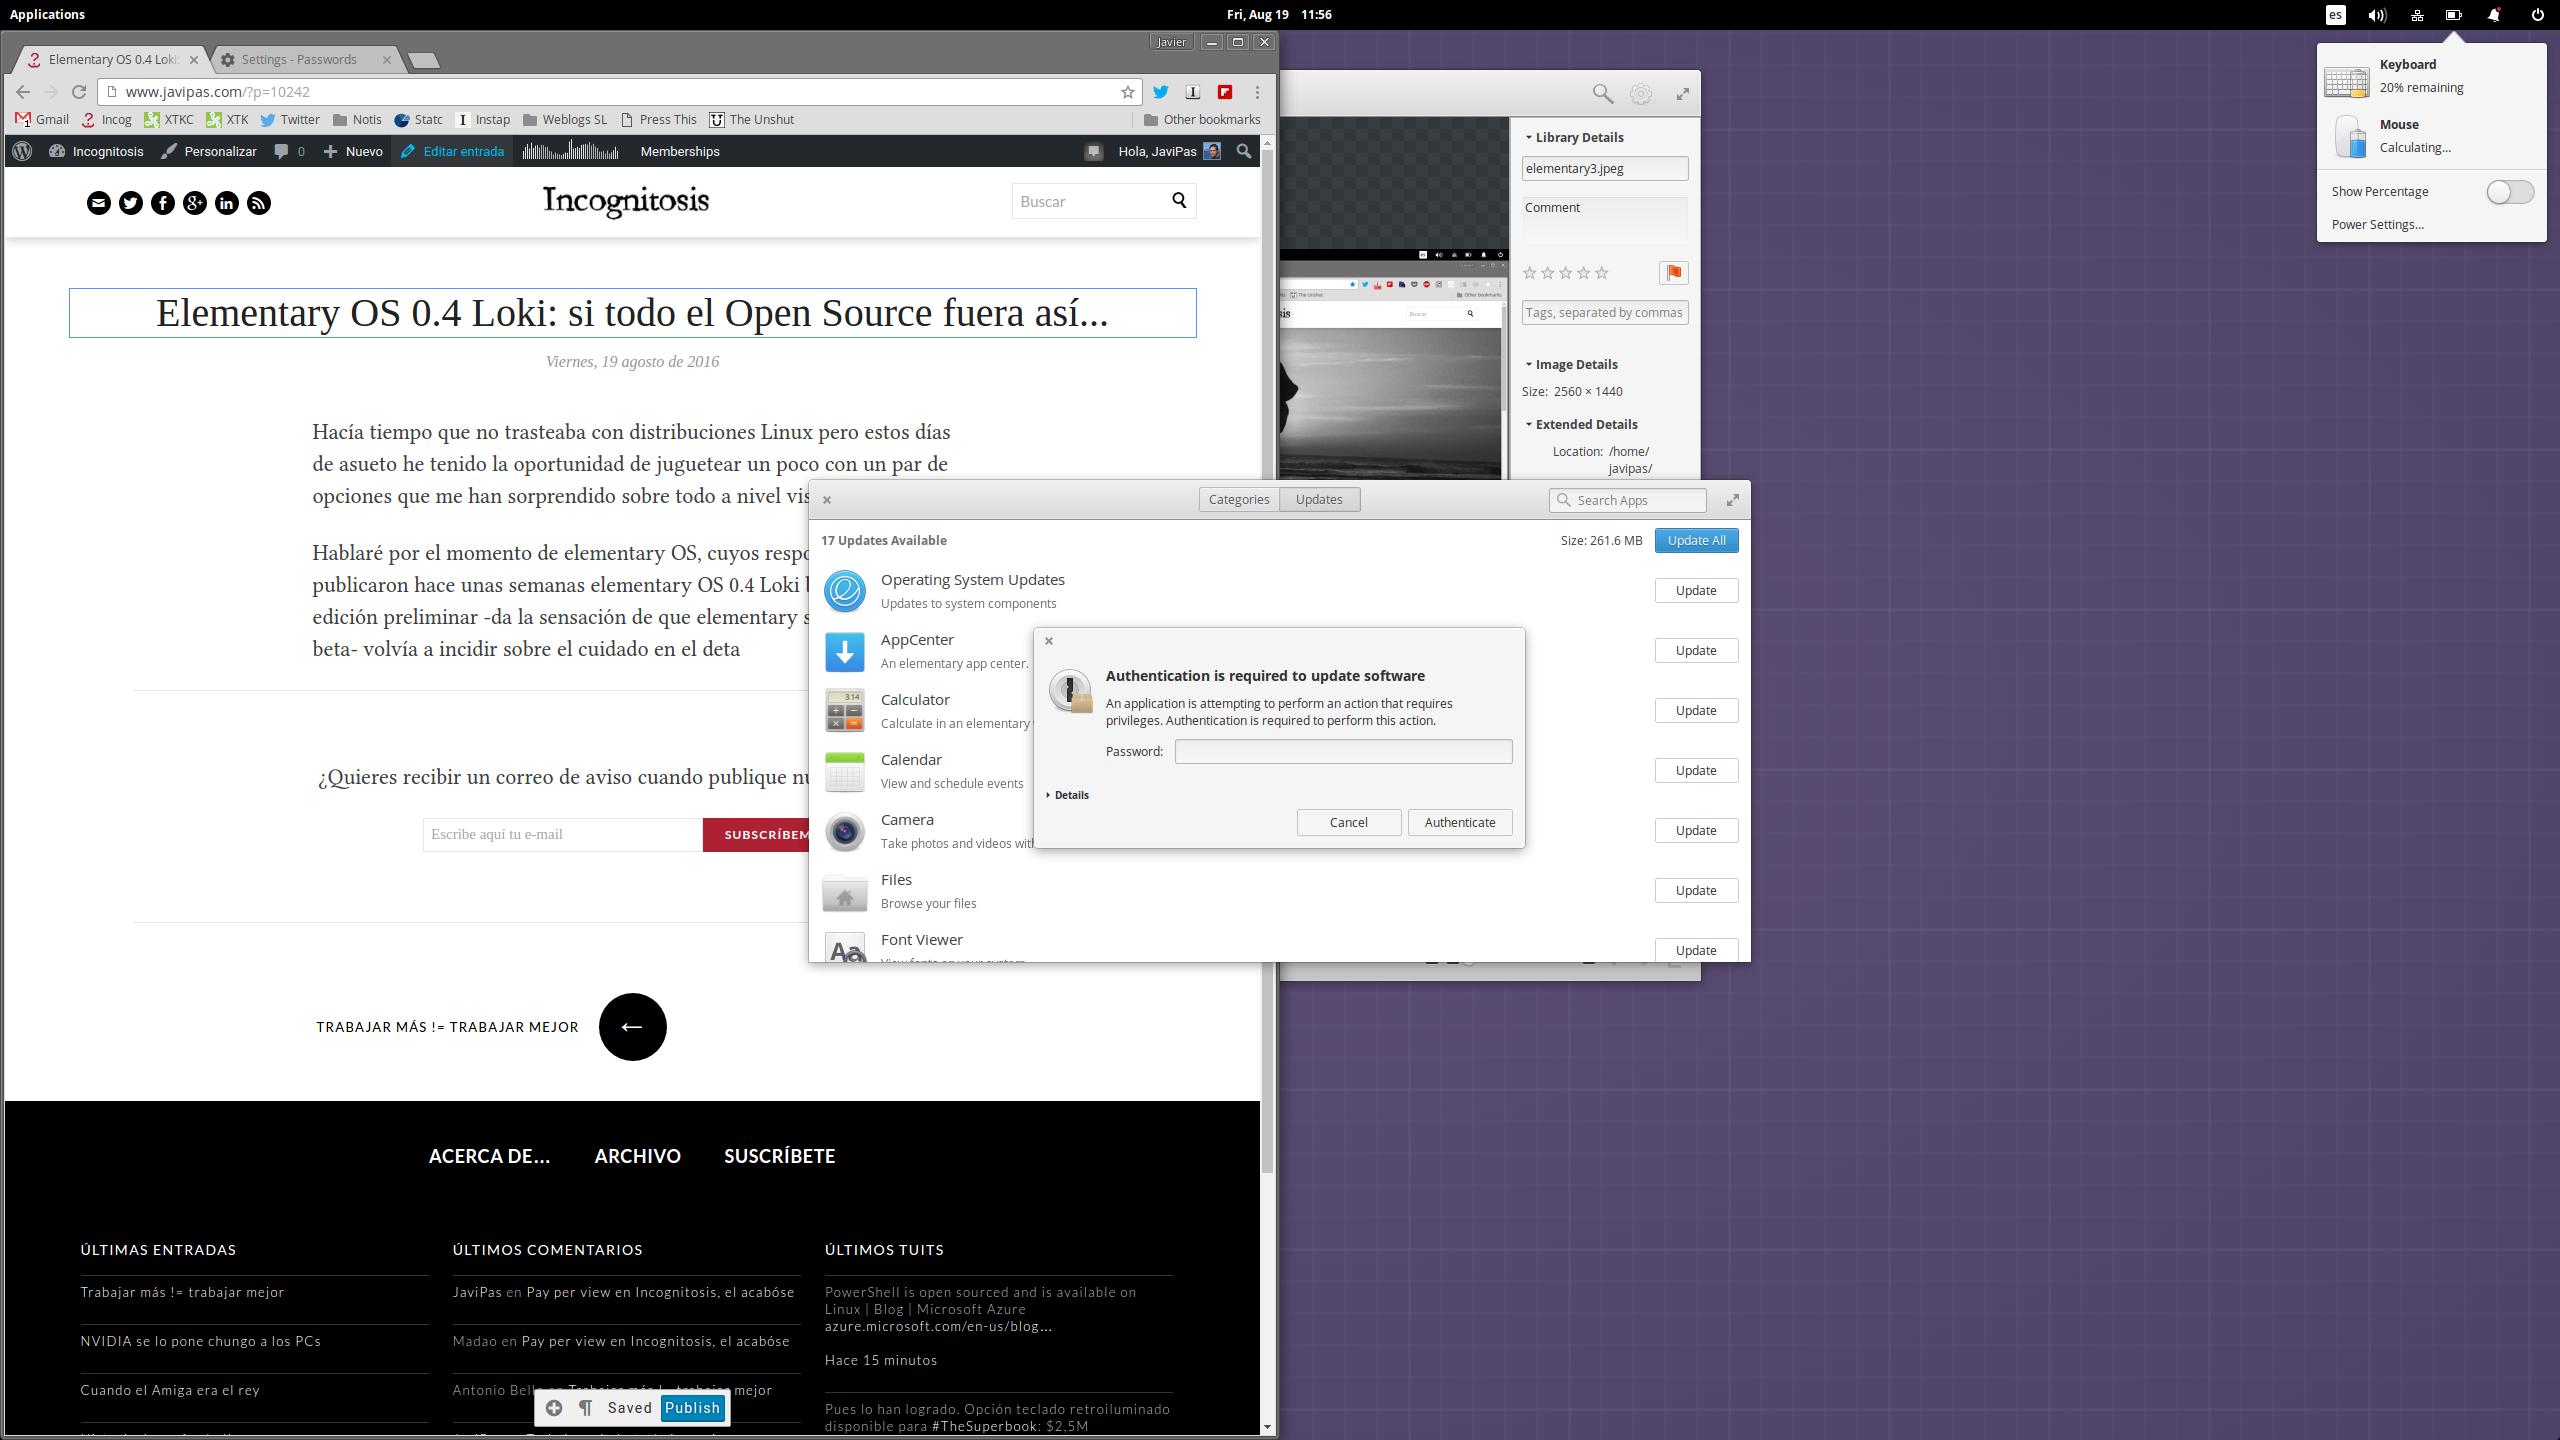
Task: Switch to the Categories tab in AppCenter
Action: point(1238,499)
